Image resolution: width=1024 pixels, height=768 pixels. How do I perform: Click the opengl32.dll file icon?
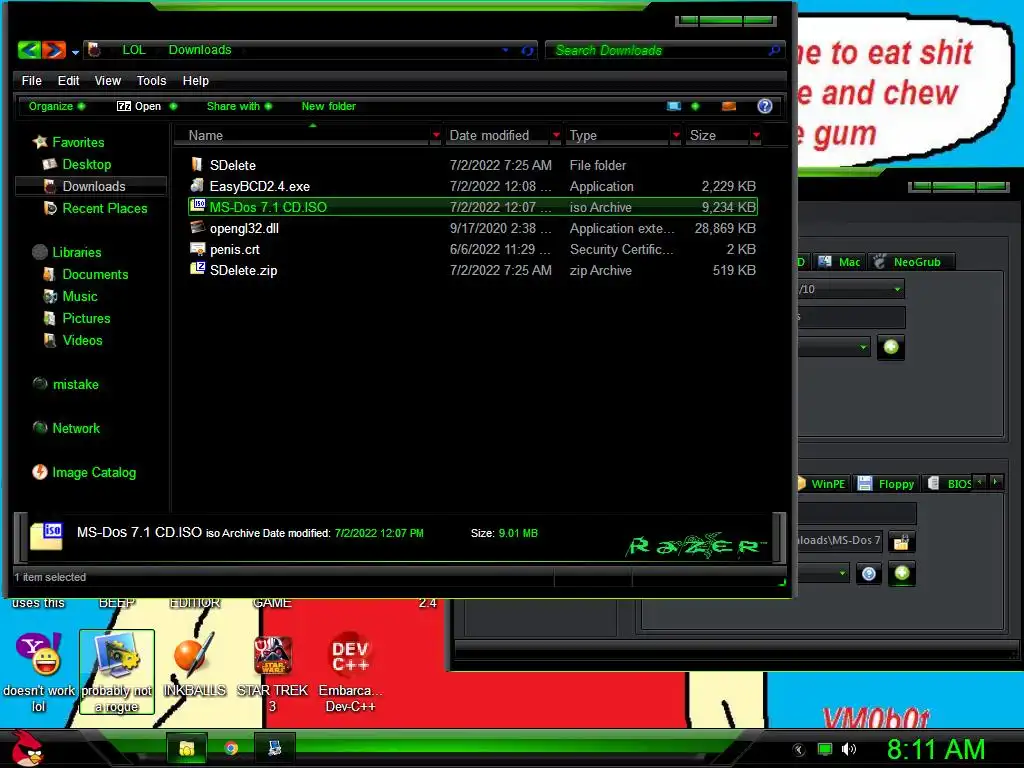pos(197,227)
